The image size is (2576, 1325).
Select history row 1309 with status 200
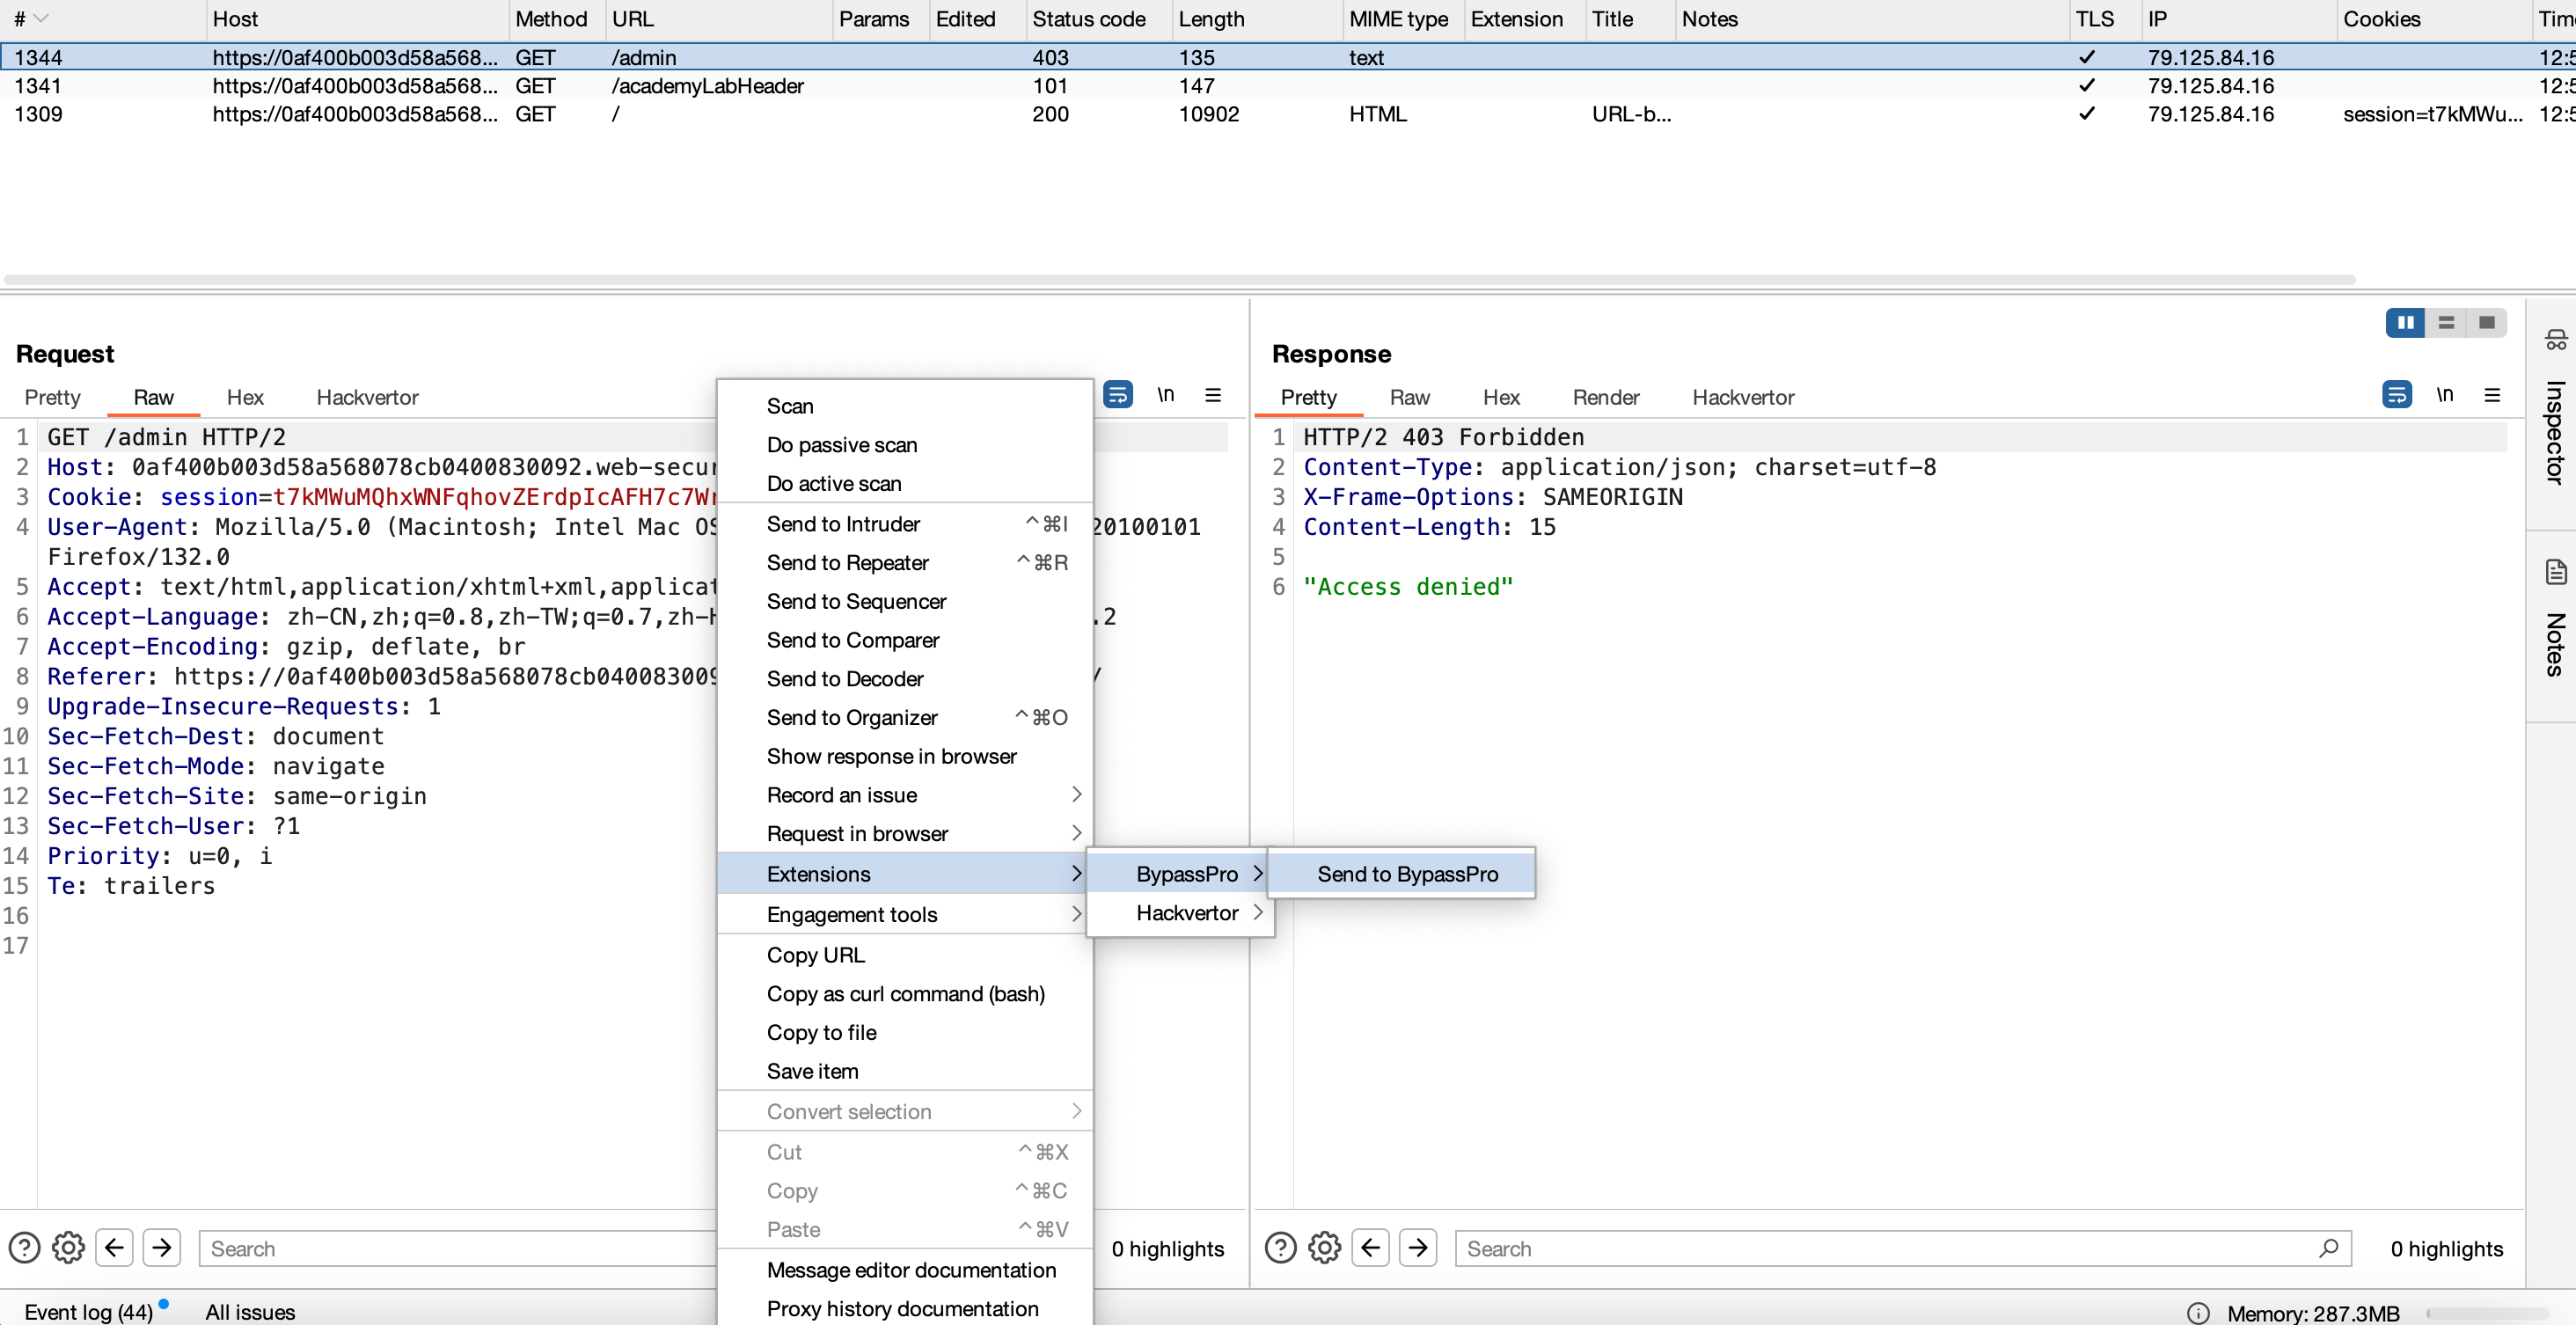[x=1288, y=113]
